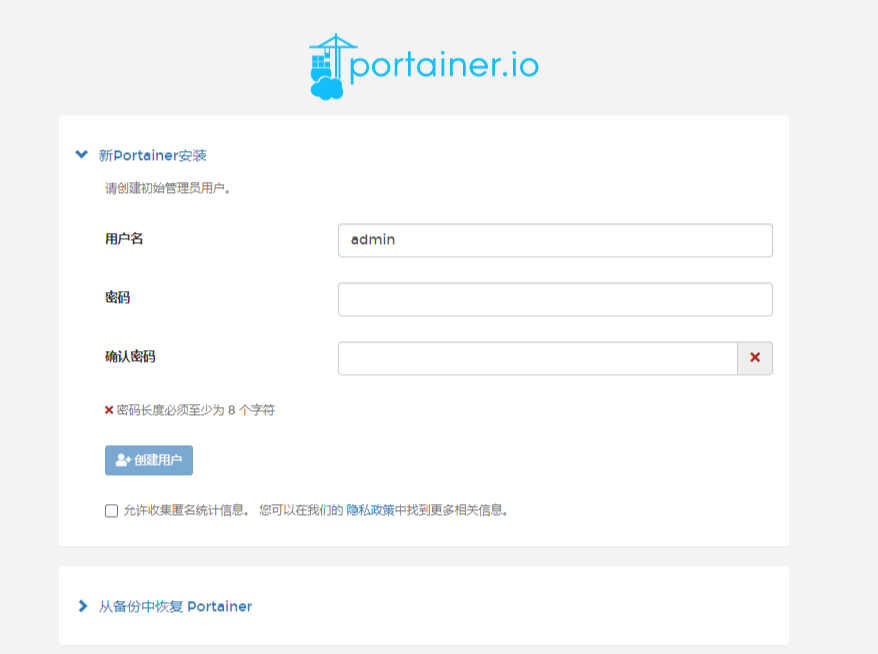Enable the anonymous statistics collection checkbox

111,511
